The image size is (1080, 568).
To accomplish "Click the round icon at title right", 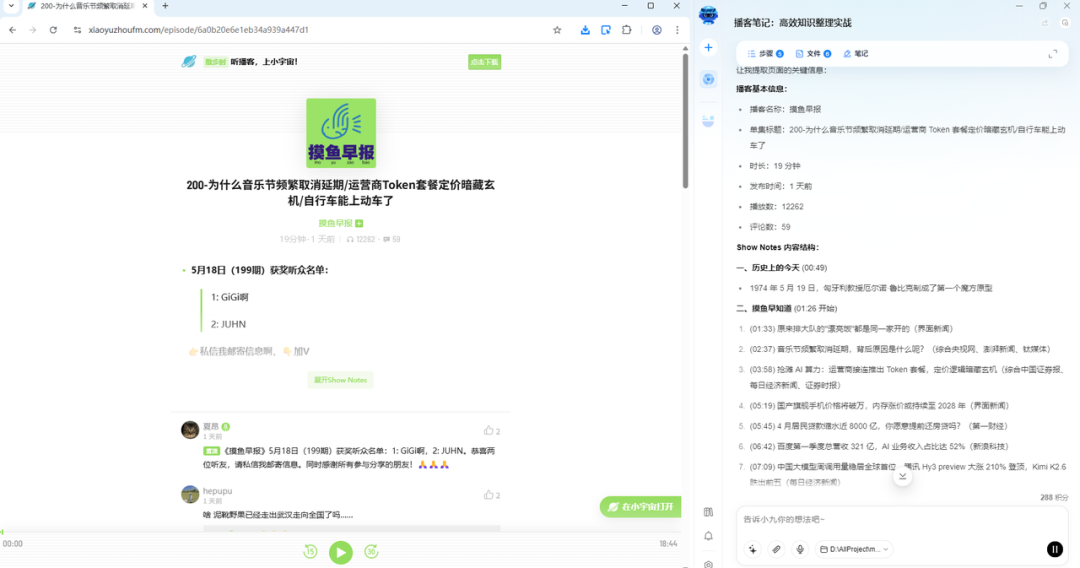I will tap(1065, 23).
